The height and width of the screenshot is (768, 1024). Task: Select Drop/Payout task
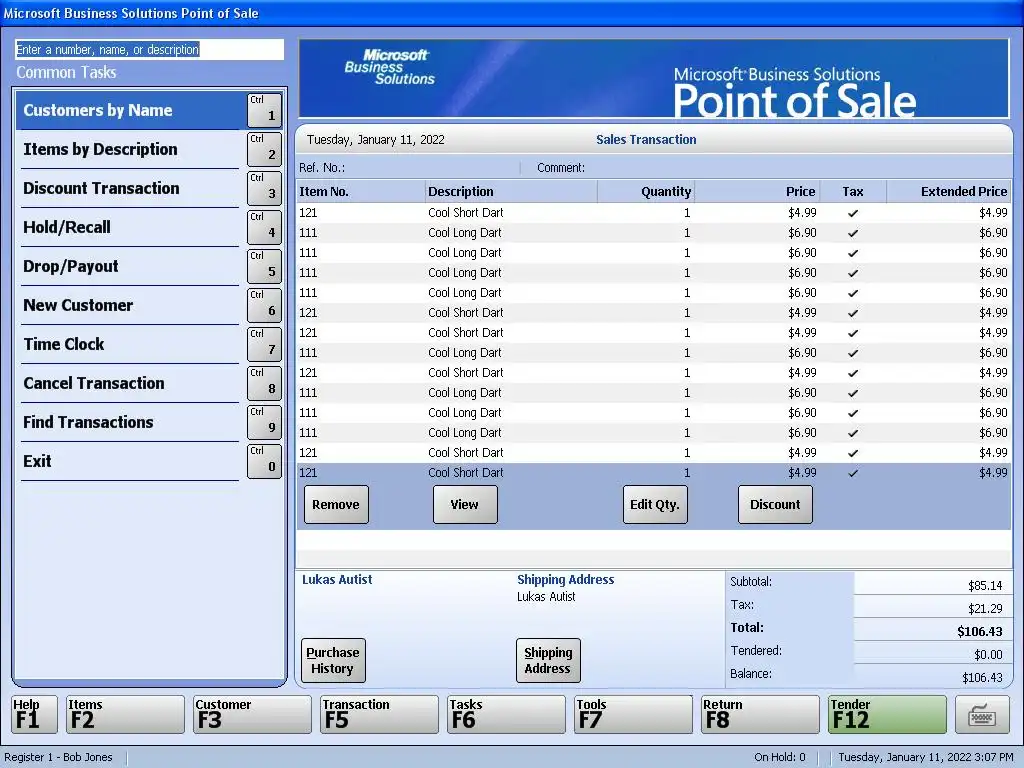coord(129,266)
